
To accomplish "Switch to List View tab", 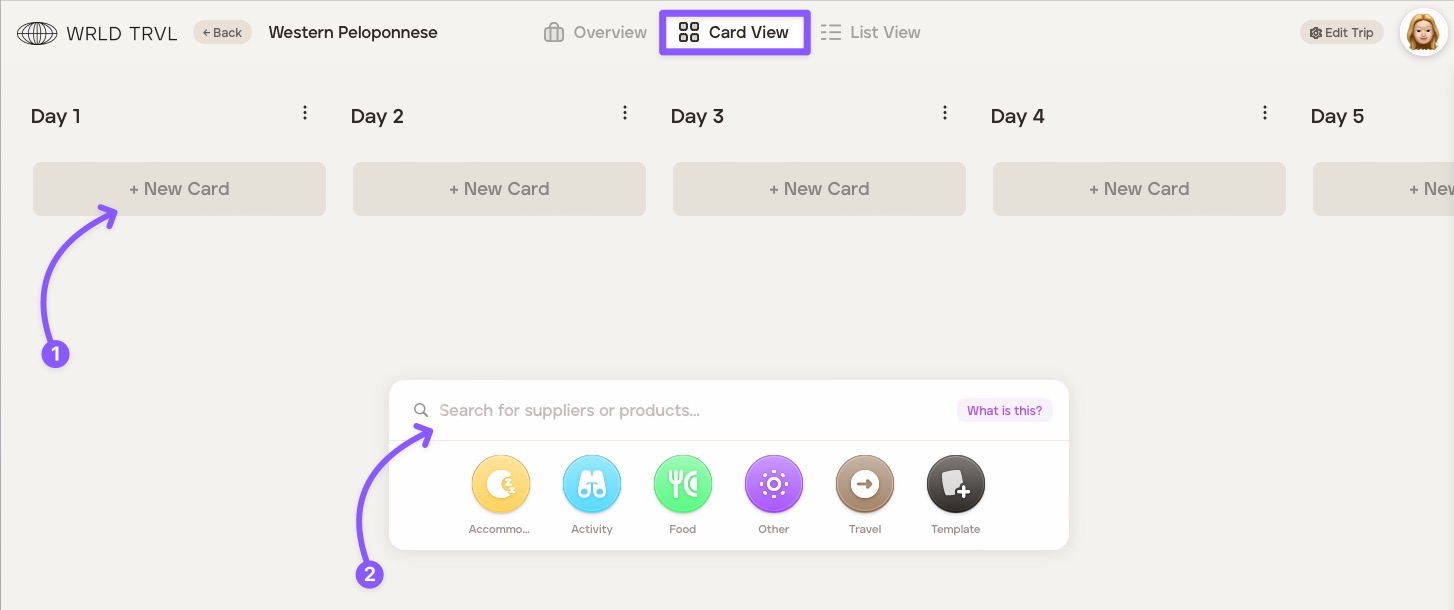I will (x=870, y=33).
